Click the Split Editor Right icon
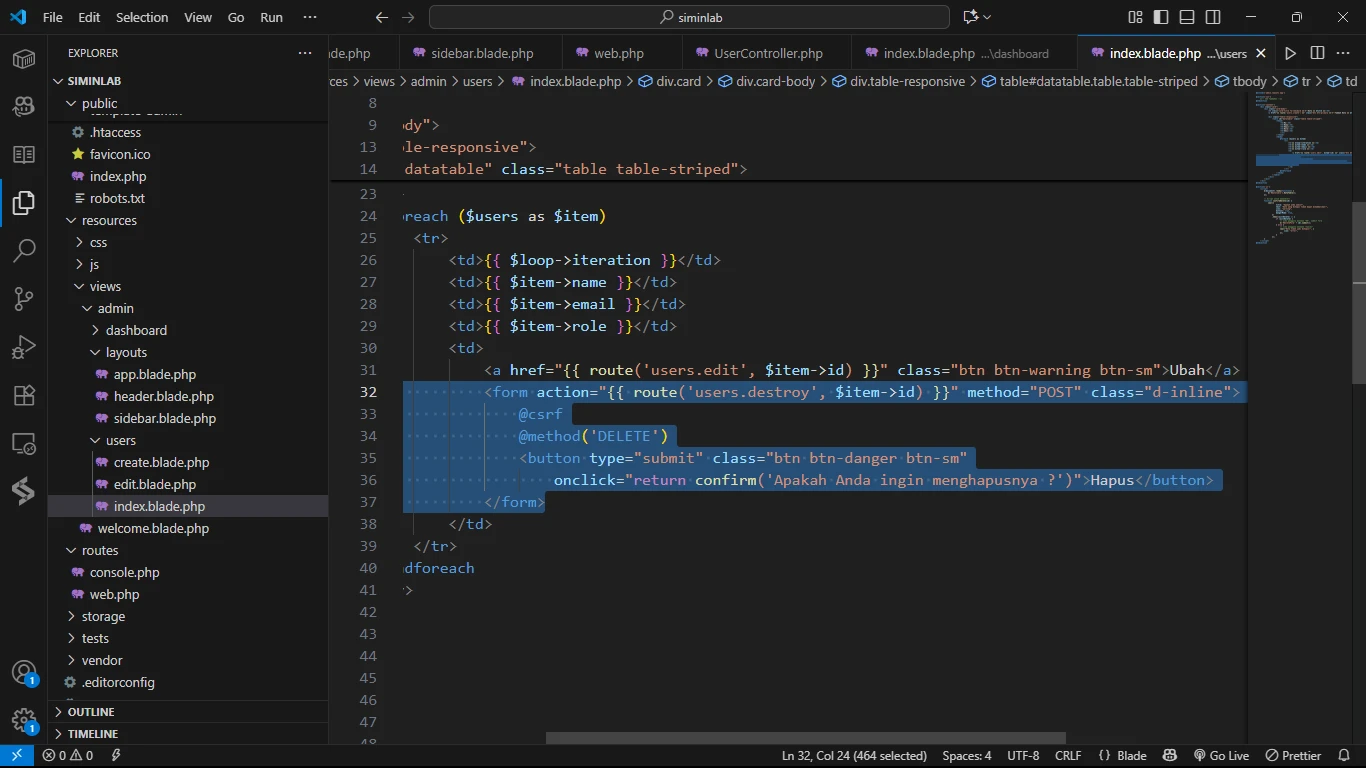The width and height of the screenshot is (1366, 768). click(x=1317, y=53)
